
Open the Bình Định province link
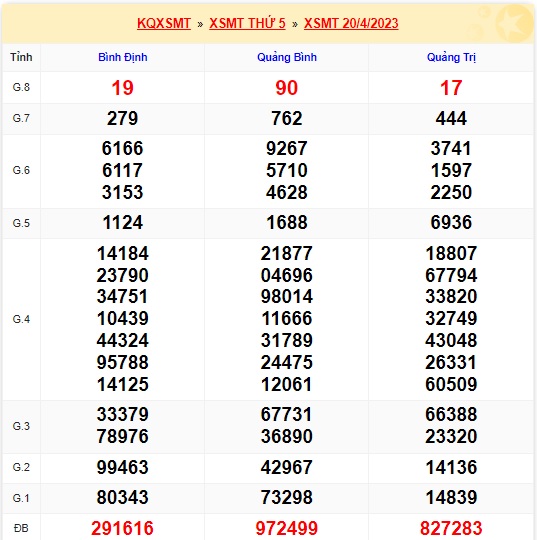[x=123, y=57]
